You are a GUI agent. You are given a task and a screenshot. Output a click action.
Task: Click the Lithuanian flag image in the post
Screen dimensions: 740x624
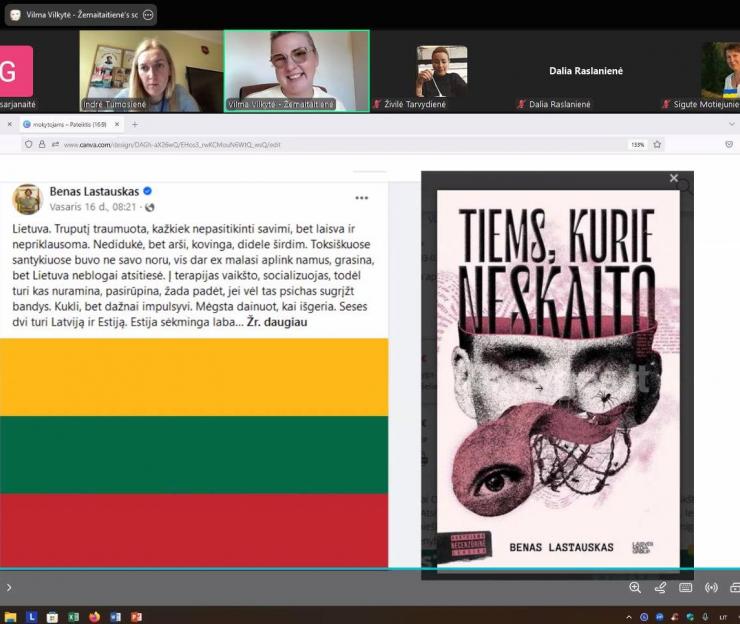(194, 453)
